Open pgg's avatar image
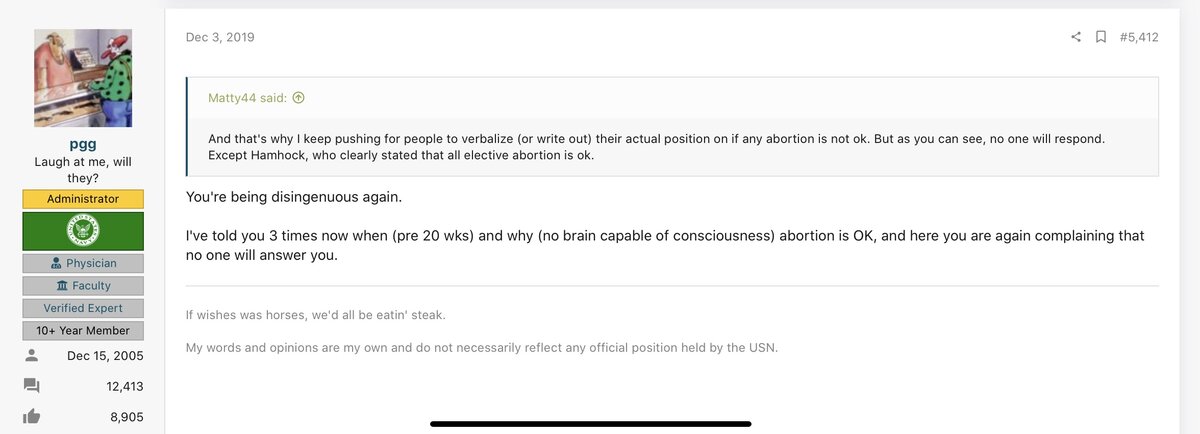The image size is (1200, 434). [84, 77]
